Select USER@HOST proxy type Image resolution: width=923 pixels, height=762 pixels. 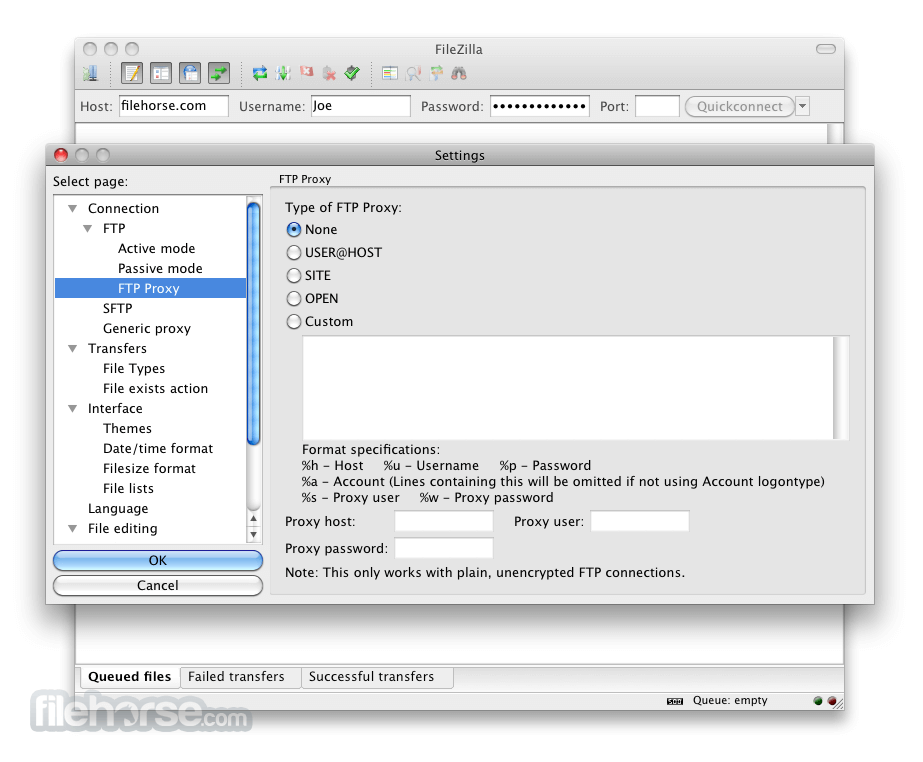pyautogui.click(x=294, y=253)
